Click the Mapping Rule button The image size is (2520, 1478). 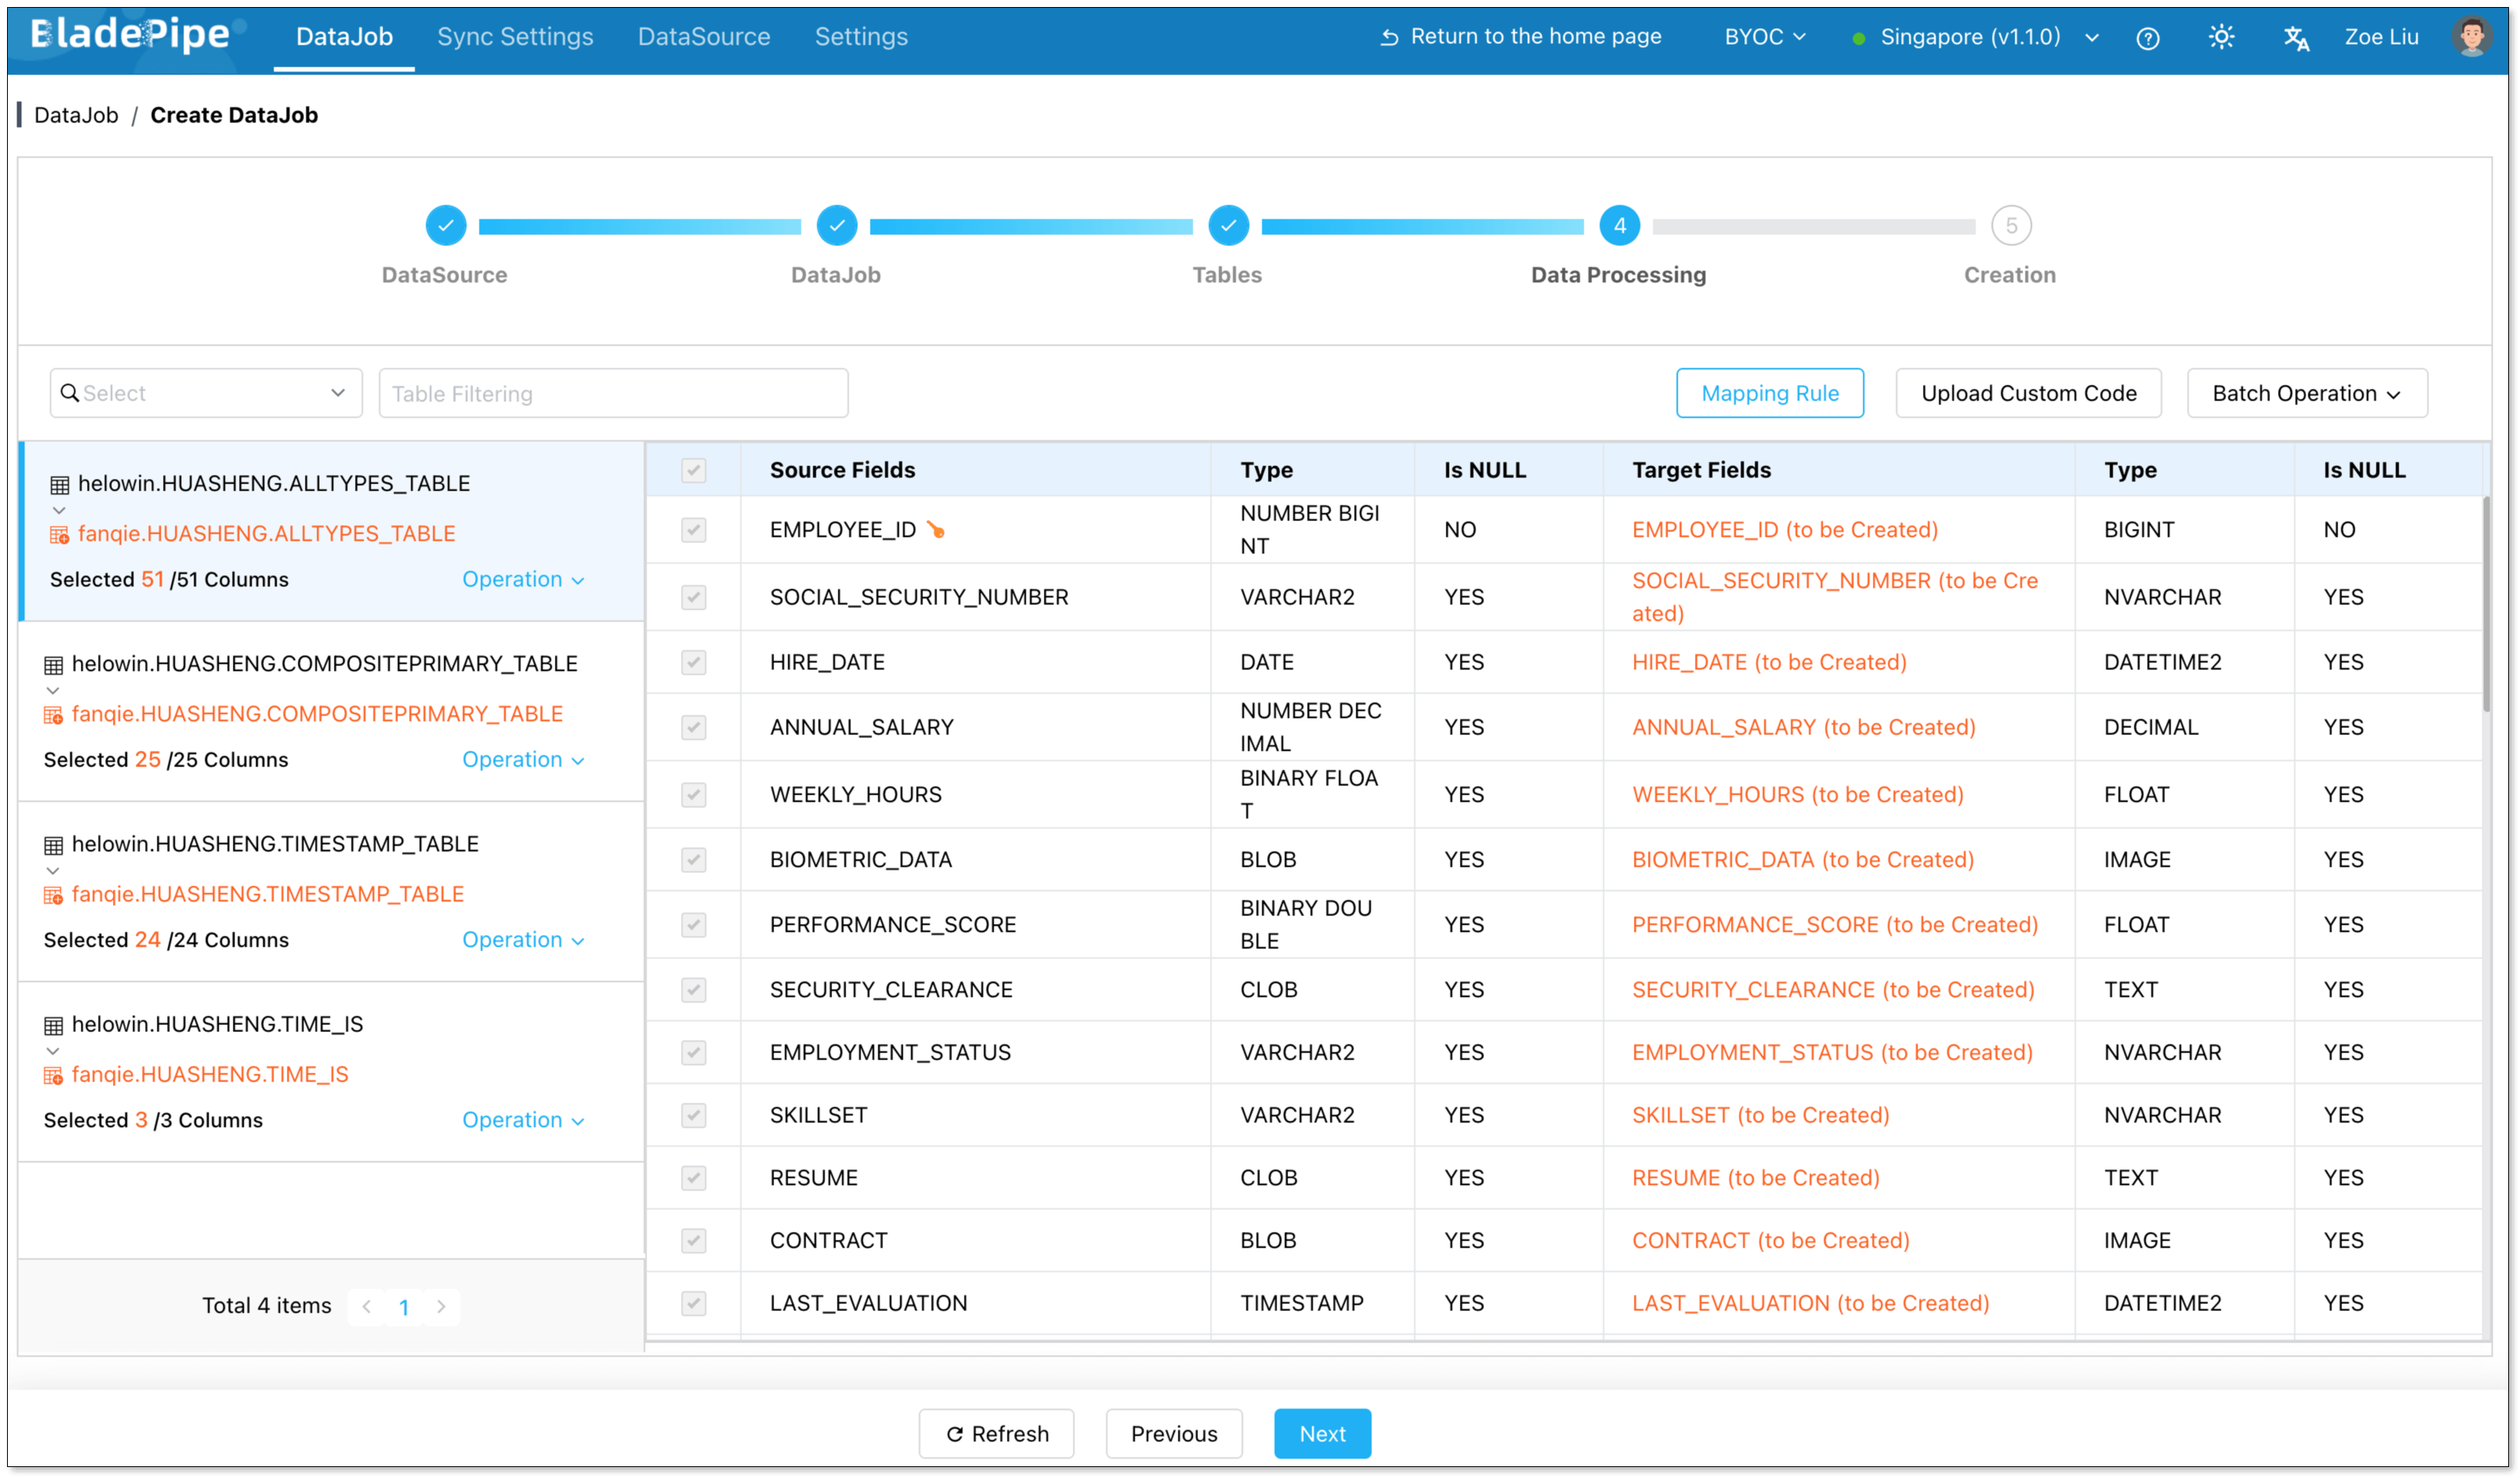click(1769, 393)
